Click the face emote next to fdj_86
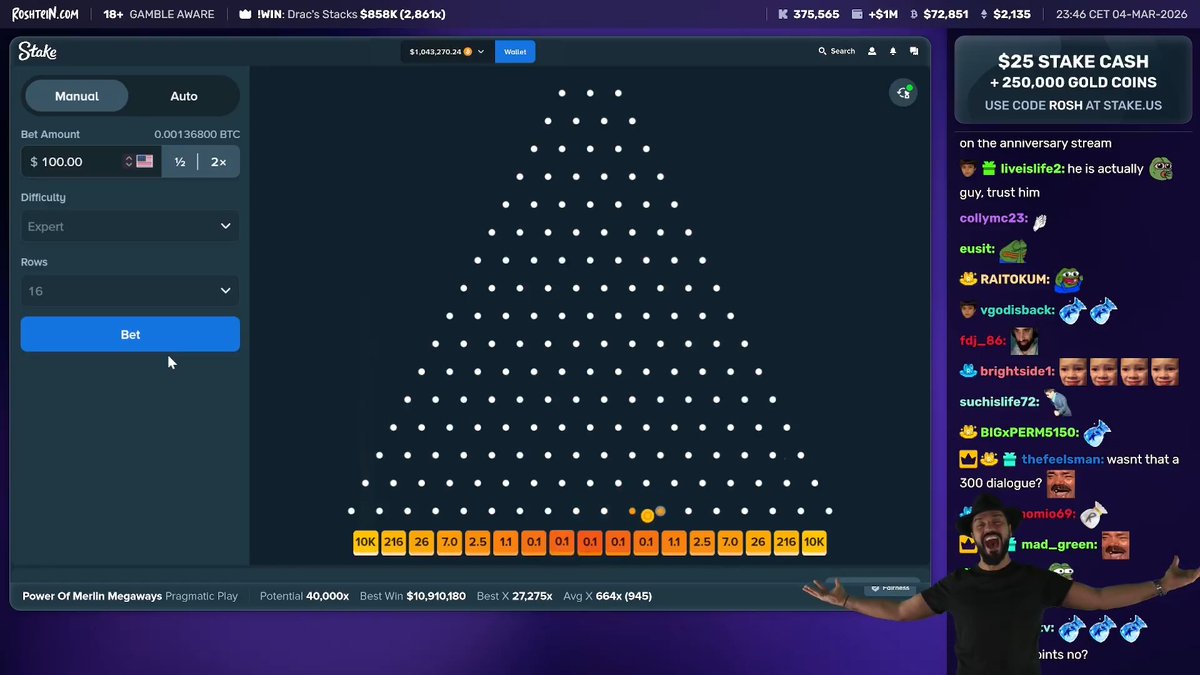The height and width of the screenshot is (675, 1200). click(1024, 341)
